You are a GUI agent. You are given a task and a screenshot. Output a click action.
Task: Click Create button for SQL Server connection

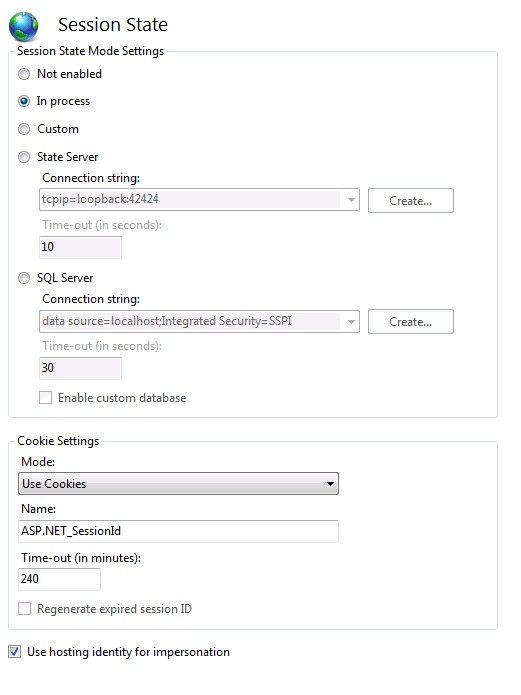[411, 322]
